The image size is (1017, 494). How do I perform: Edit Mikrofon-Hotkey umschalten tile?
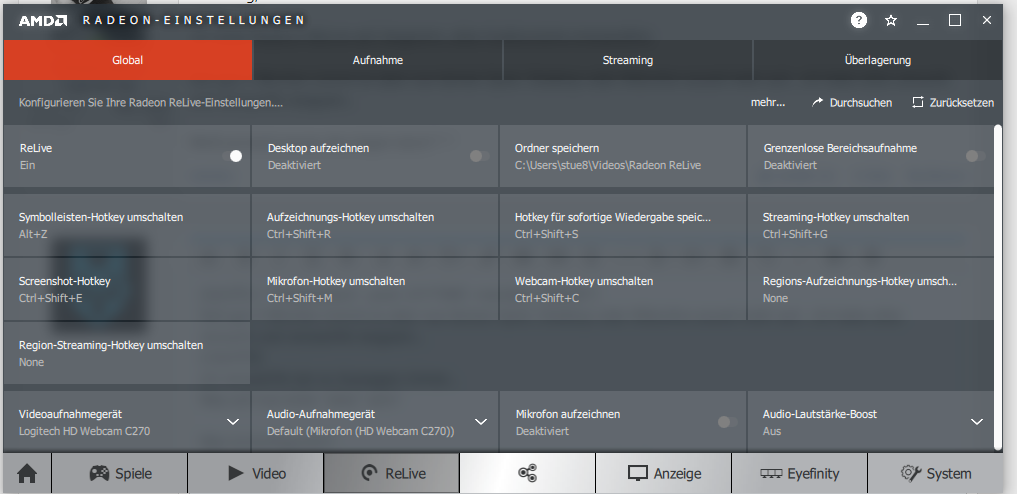(375, 289)
